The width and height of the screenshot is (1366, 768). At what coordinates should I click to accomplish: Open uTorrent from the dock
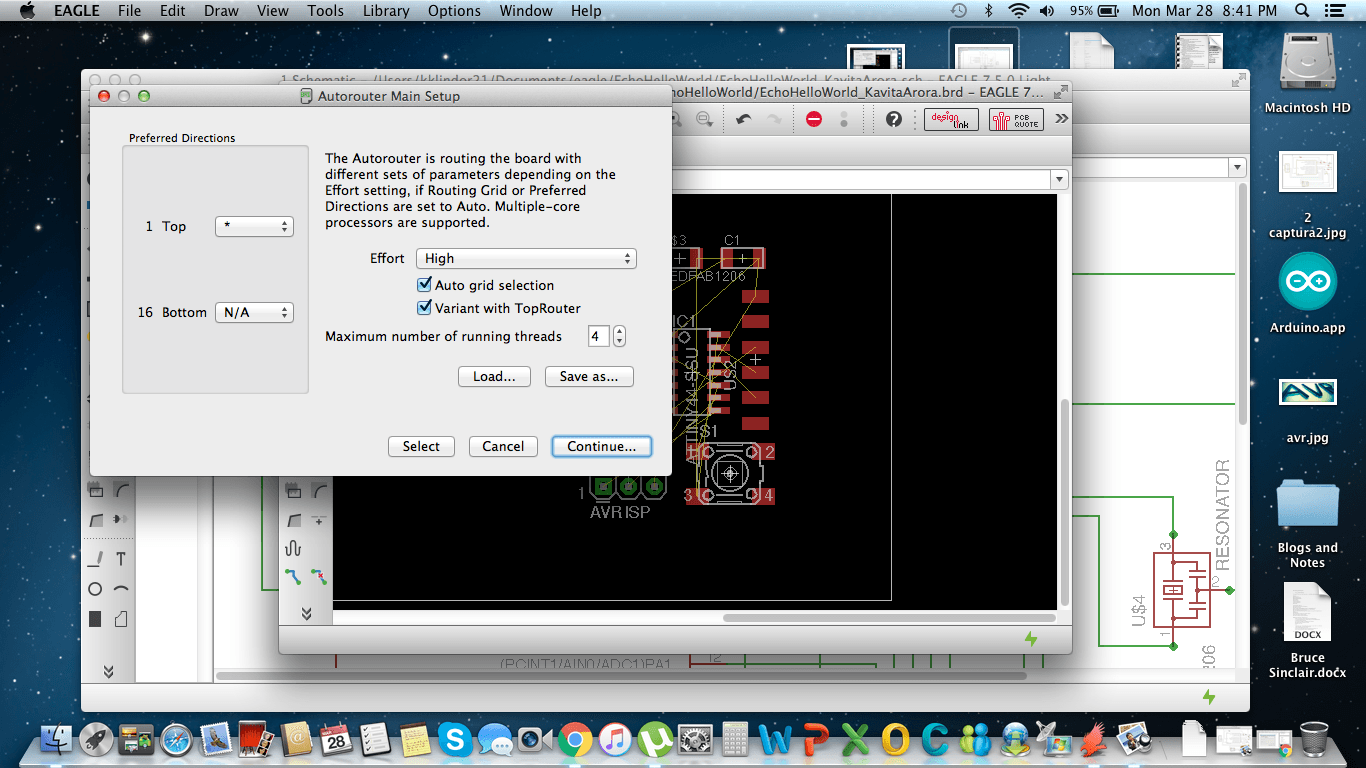click(x=655, y=740)
